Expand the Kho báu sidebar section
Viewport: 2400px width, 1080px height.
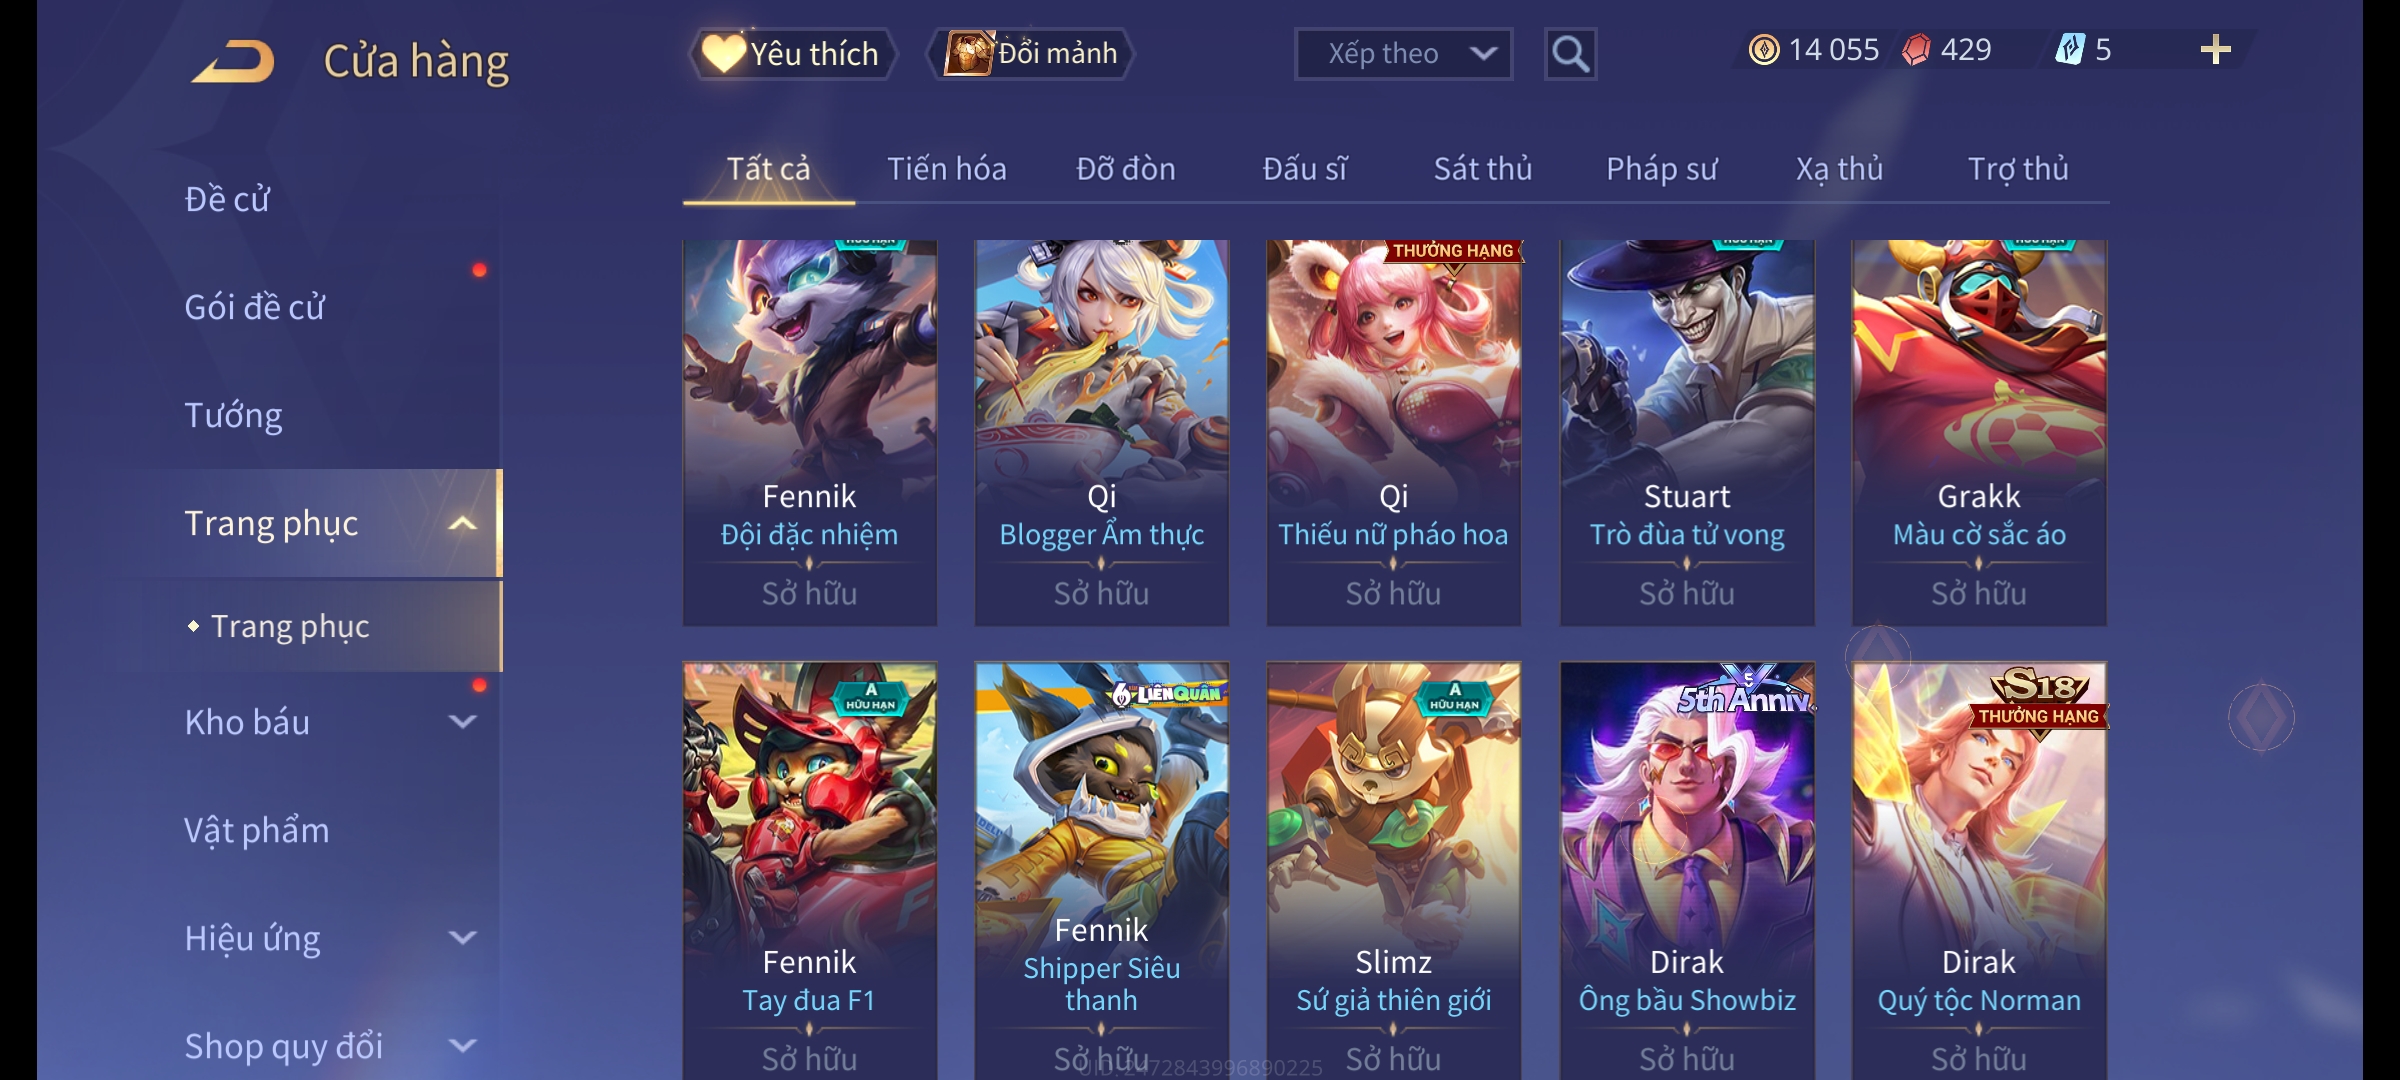(462, 722)
